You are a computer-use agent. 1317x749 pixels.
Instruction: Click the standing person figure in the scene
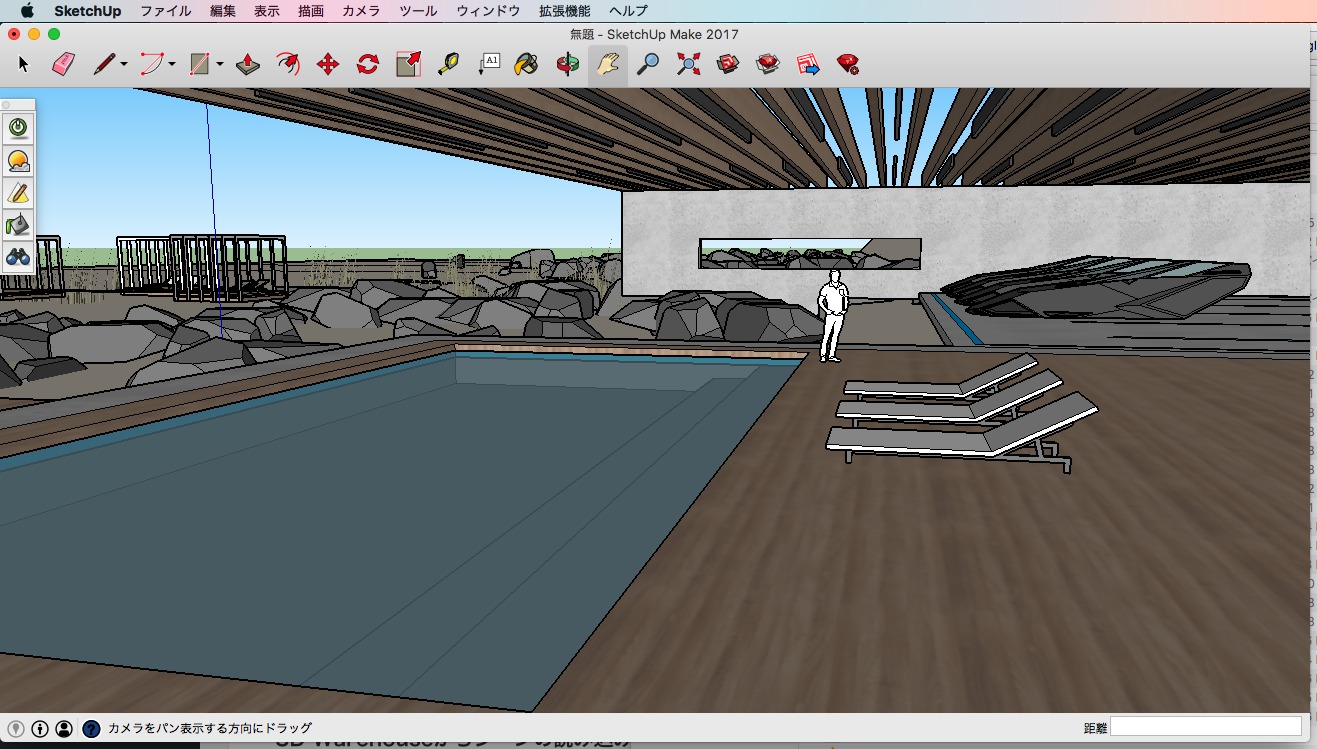coord(832,316)
